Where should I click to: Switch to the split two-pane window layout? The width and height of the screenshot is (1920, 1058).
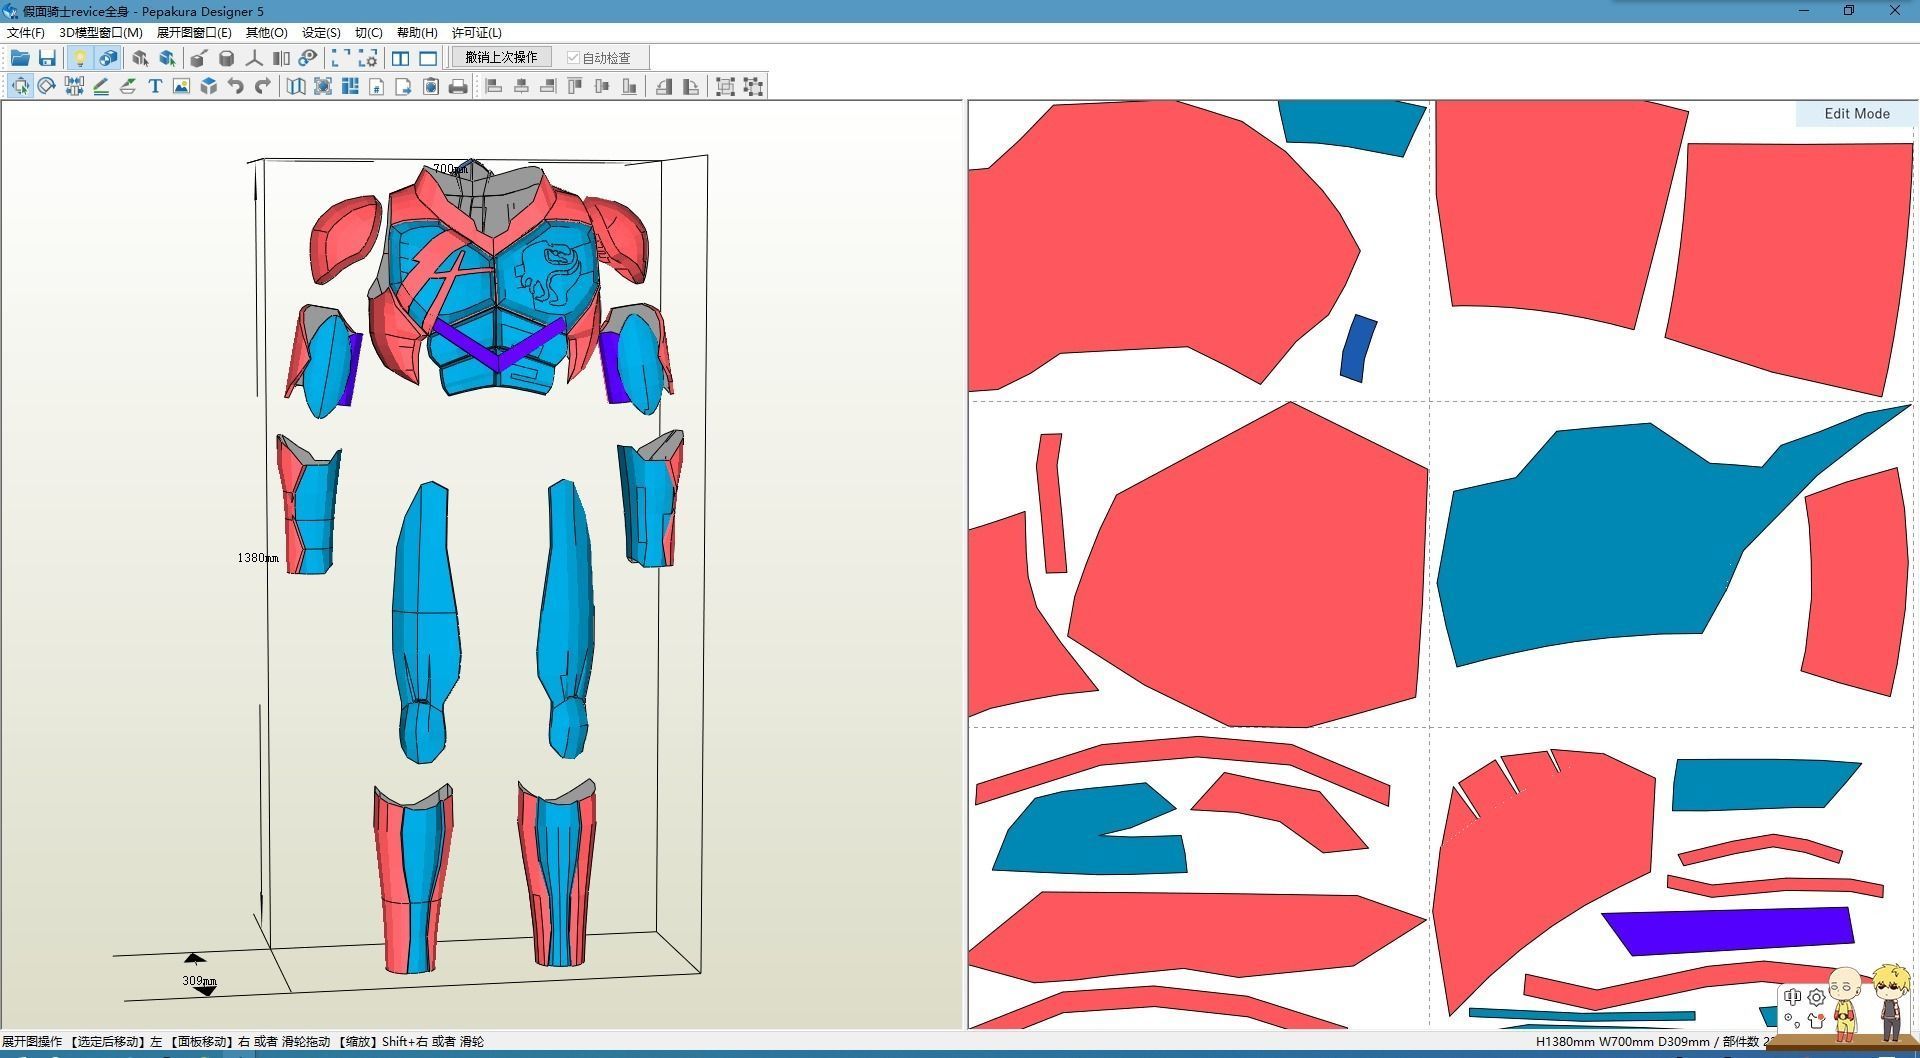[401, 58]
